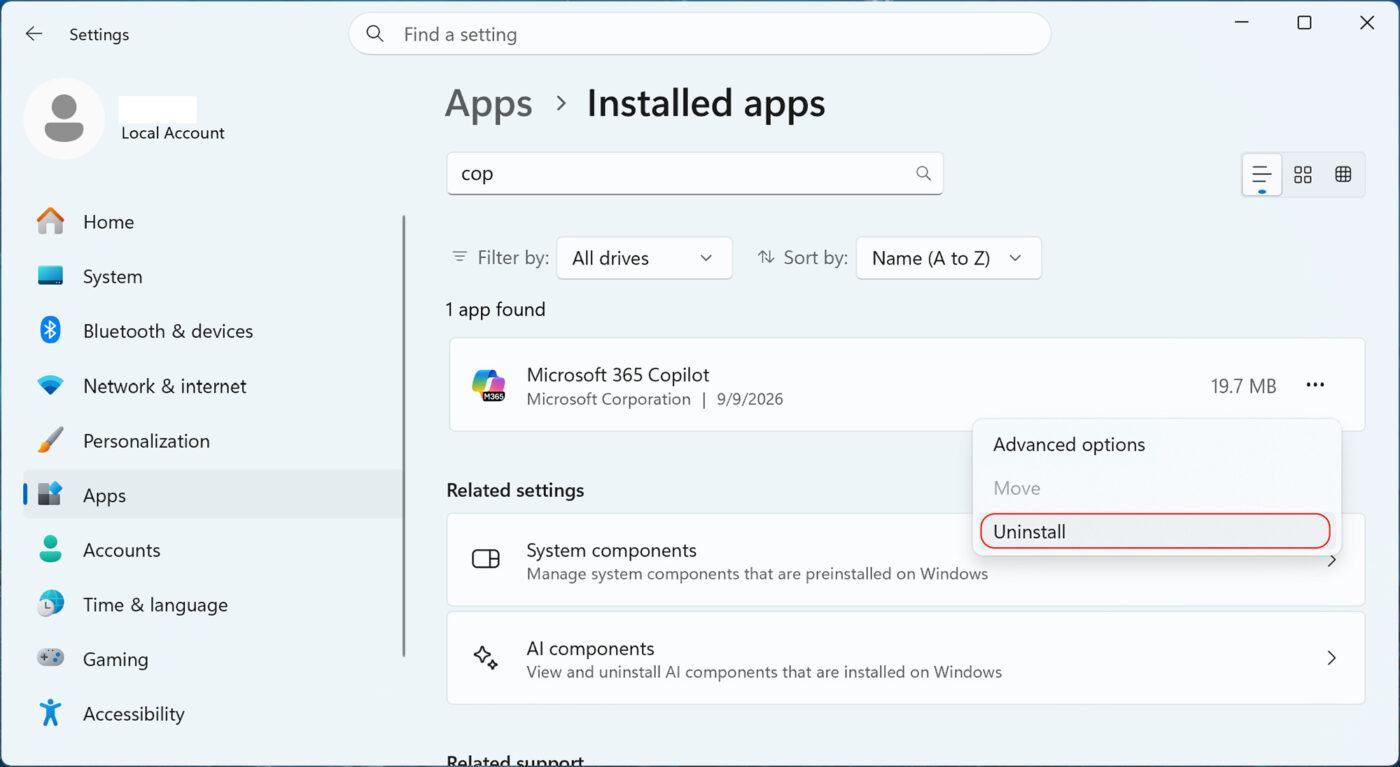Open Home from its house icon
1400x767 pixels.
point(50,221)
